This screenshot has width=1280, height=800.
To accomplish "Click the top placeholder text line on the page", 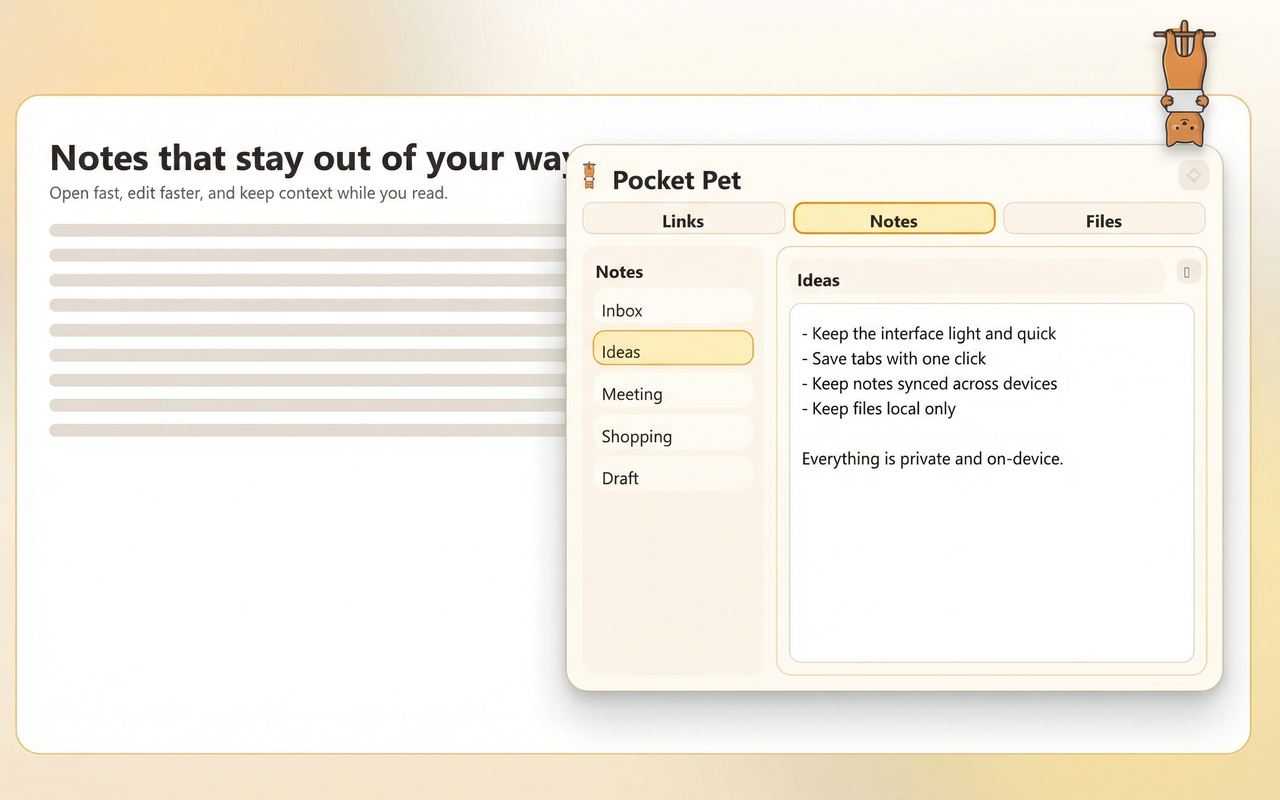I will 300,229.
